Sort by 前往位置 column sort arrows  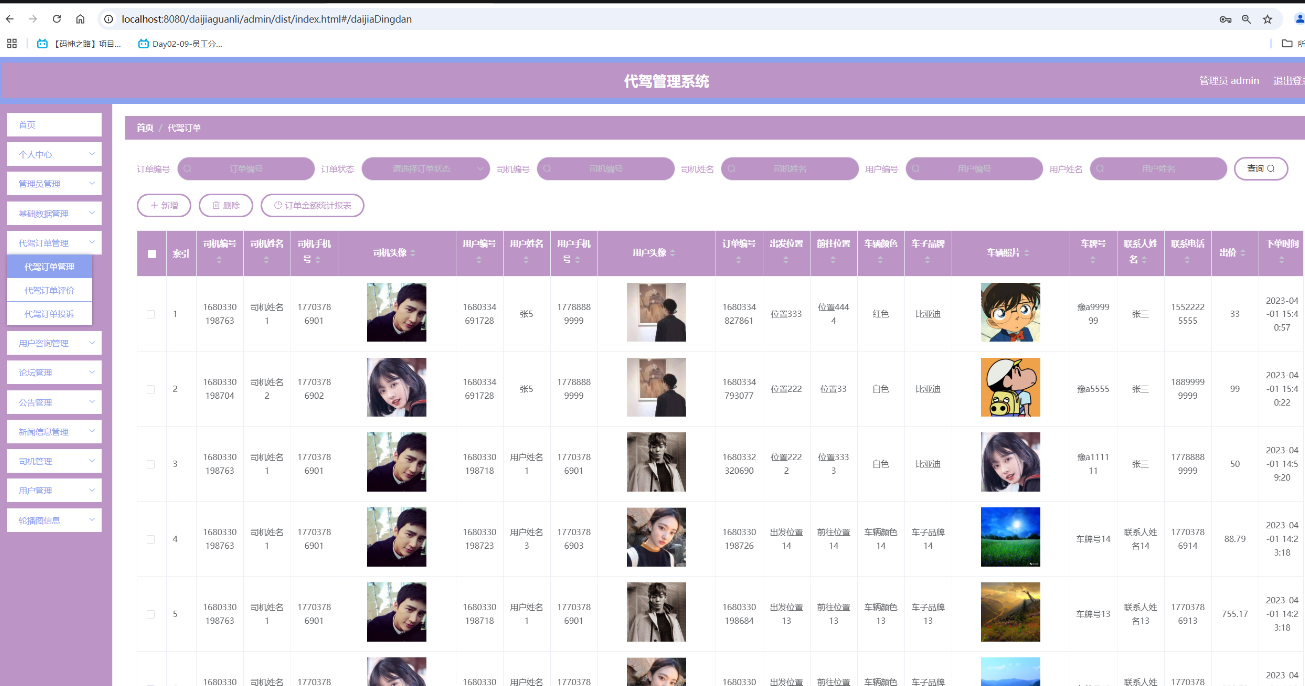[x=833, y=260]
